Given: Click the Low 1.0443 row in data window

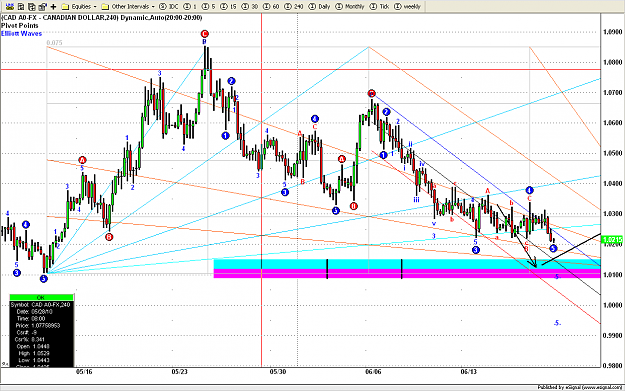Looking at the screenshot, I should [41, 360].
